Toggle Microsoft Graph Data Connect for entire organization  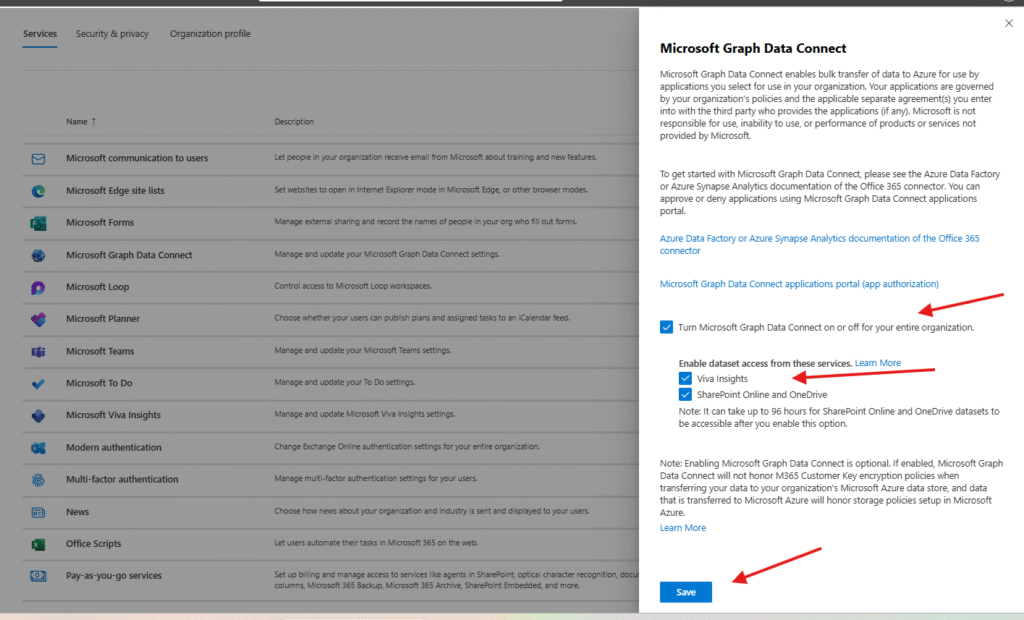pyautogui.click(x=667, y=327)
